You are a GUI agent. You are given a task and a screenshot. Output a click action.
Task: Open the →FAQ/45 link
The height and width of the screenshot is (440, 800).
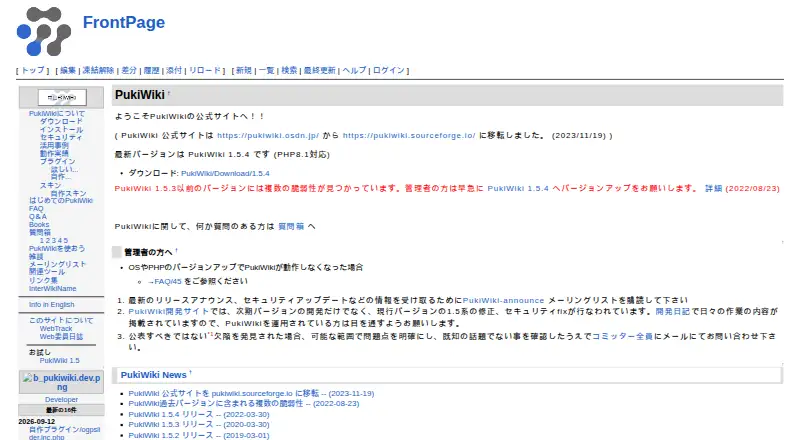[x=164, y=281]
